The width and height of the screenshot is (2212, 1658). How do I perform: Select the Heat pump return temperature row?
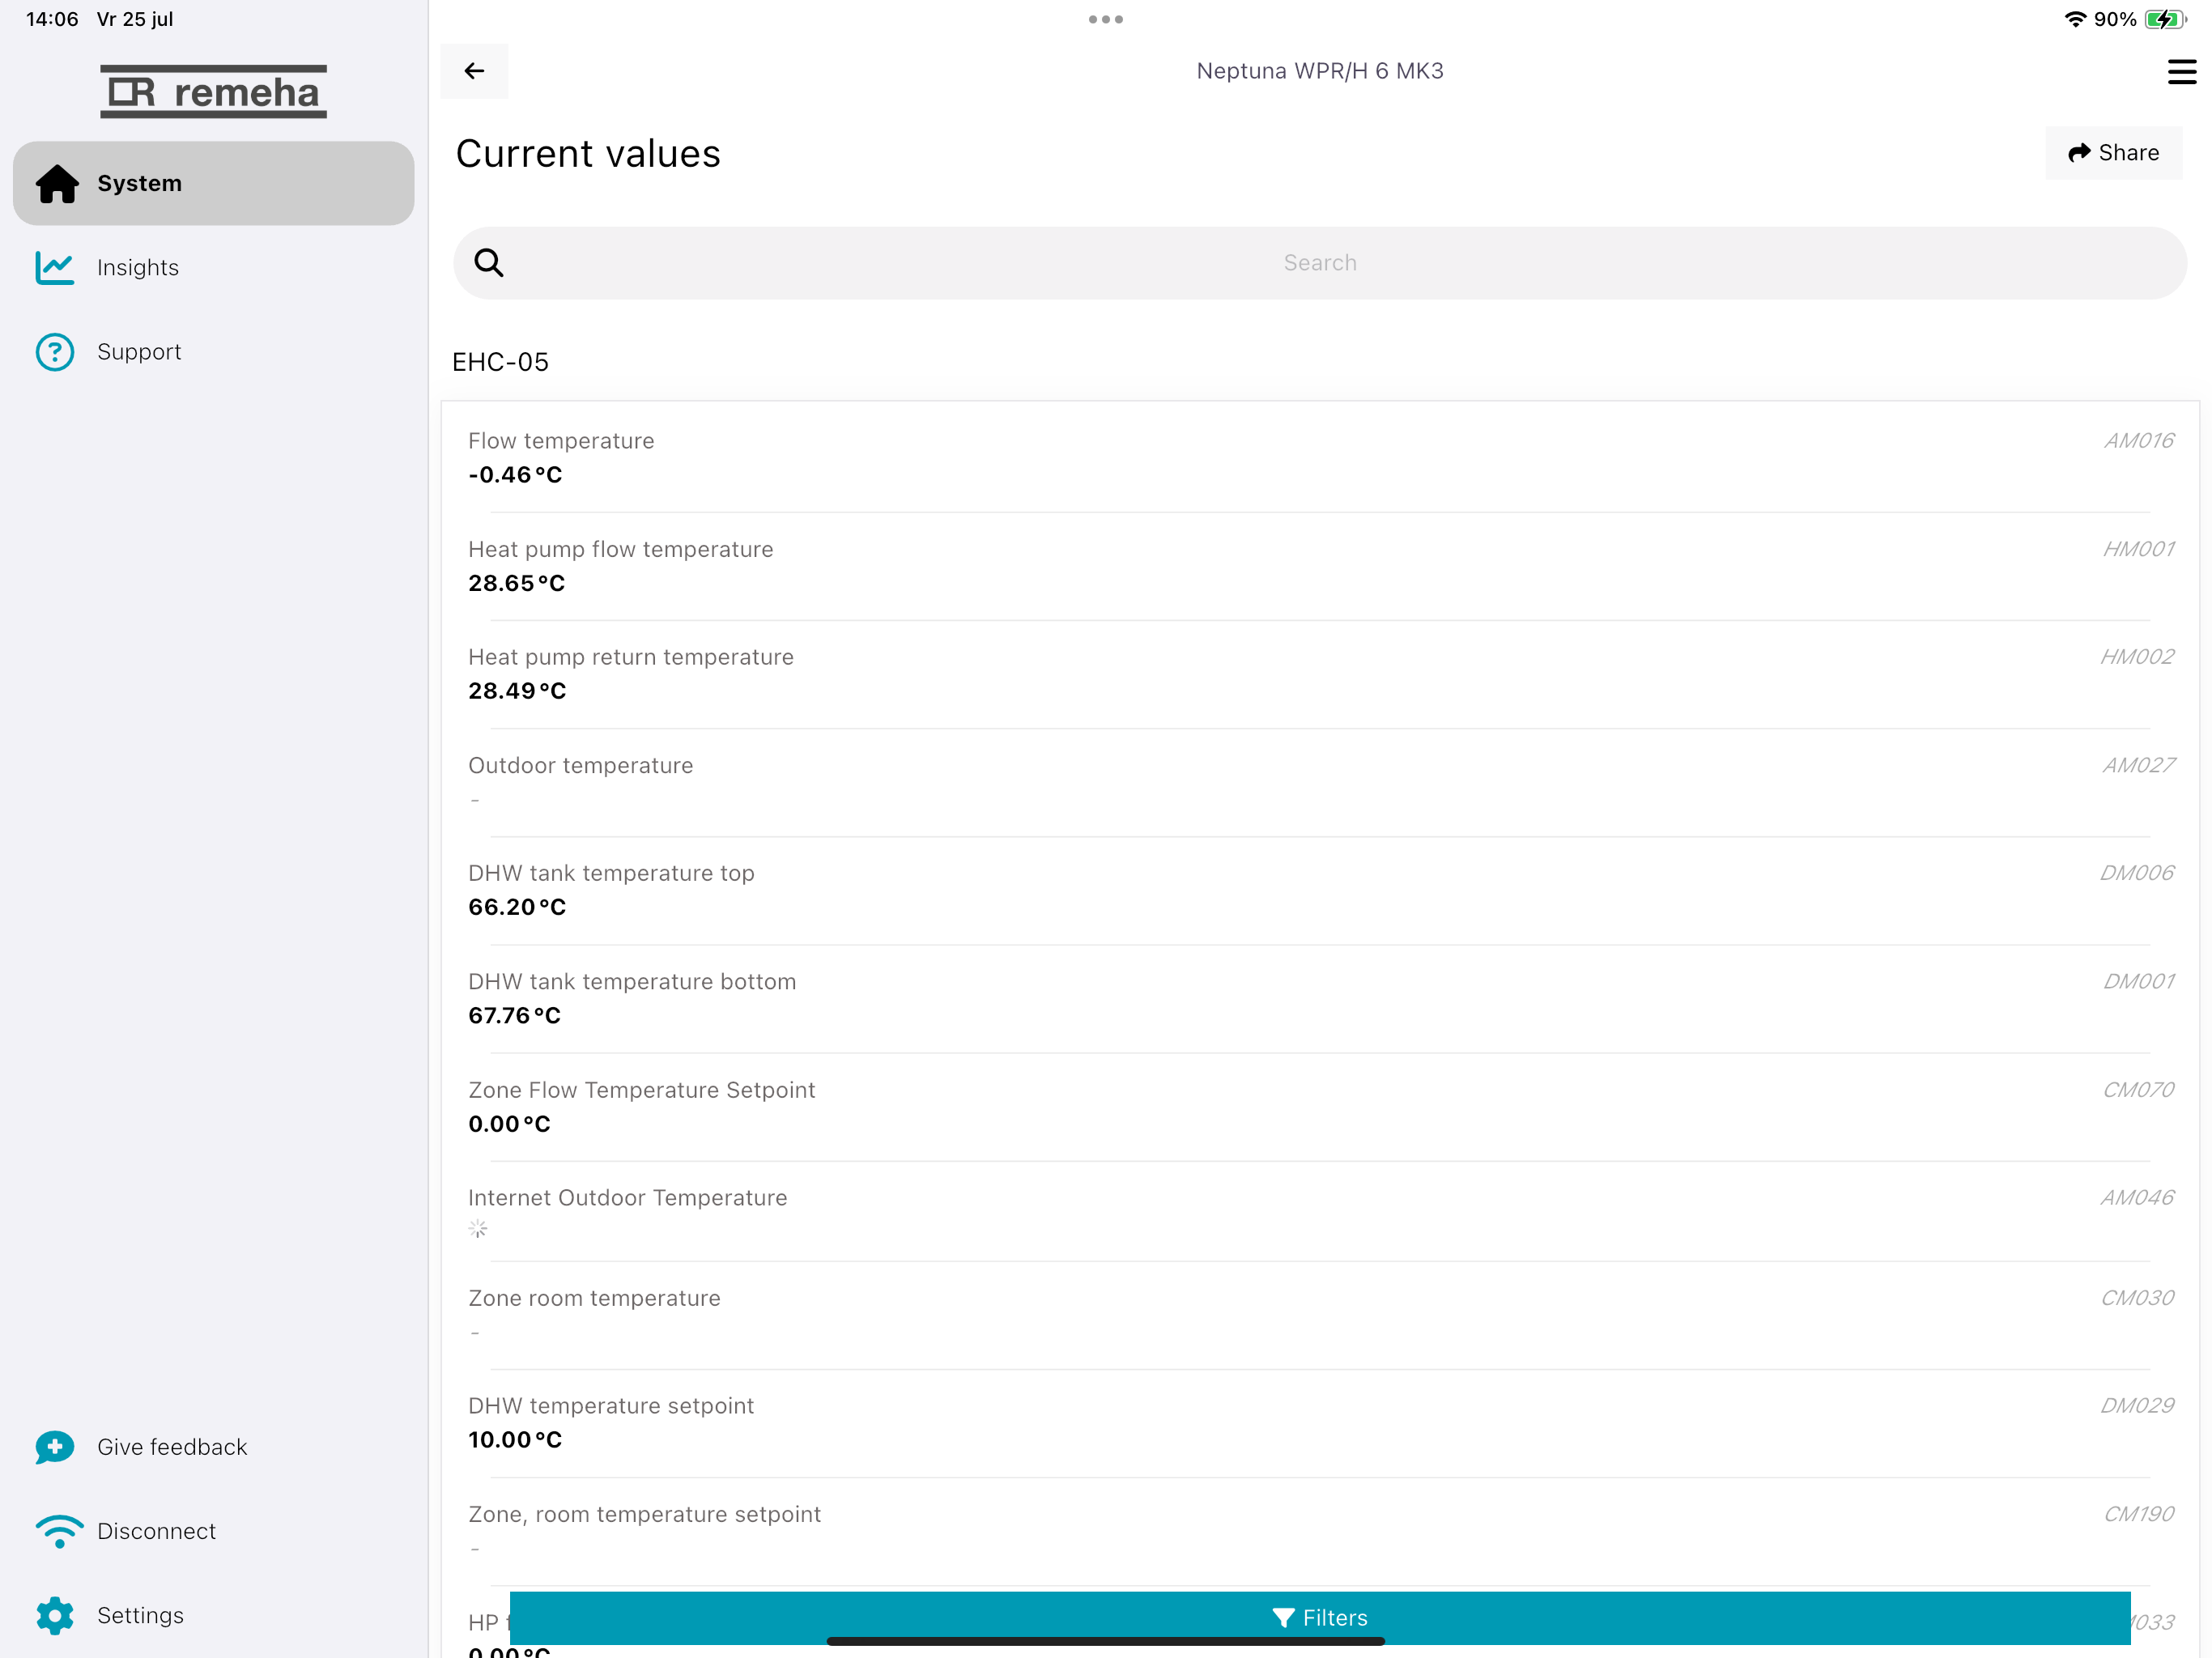pos(1320,674)
